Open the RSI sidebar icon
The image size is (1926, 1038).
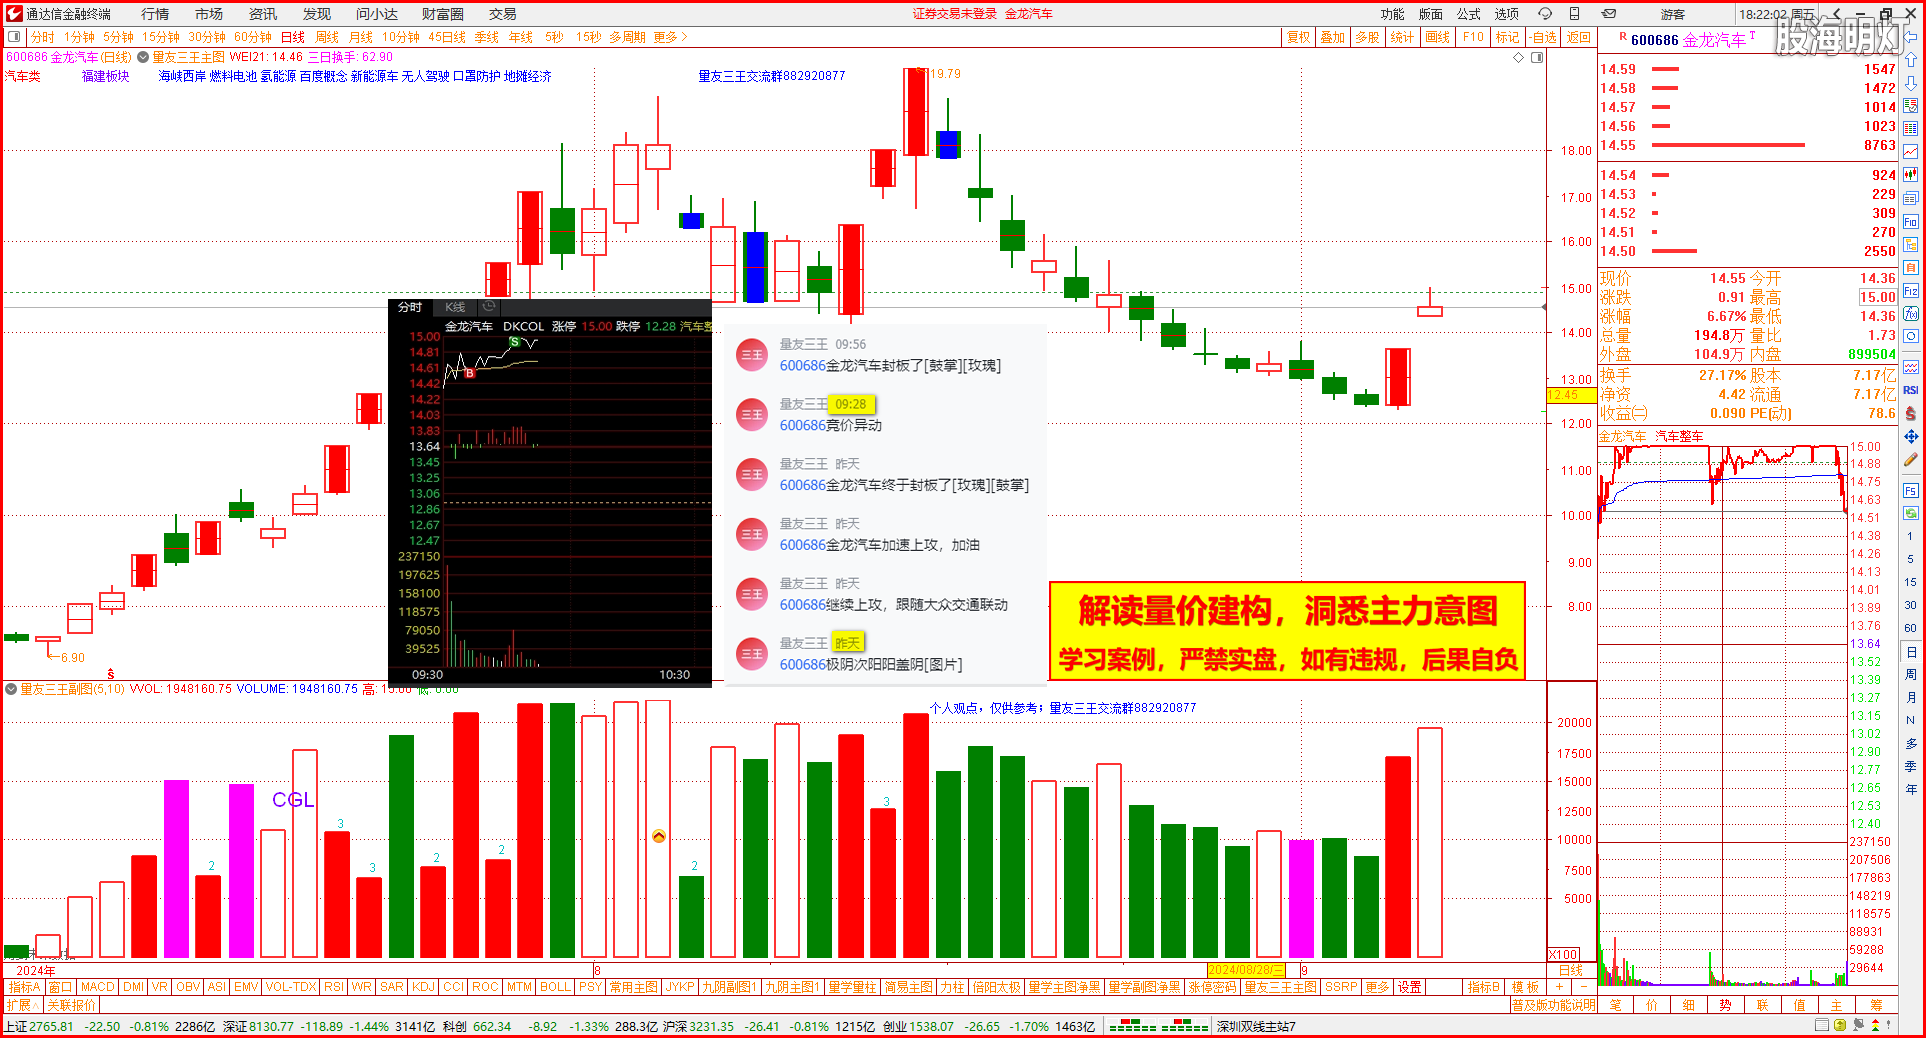(1911, 390)
